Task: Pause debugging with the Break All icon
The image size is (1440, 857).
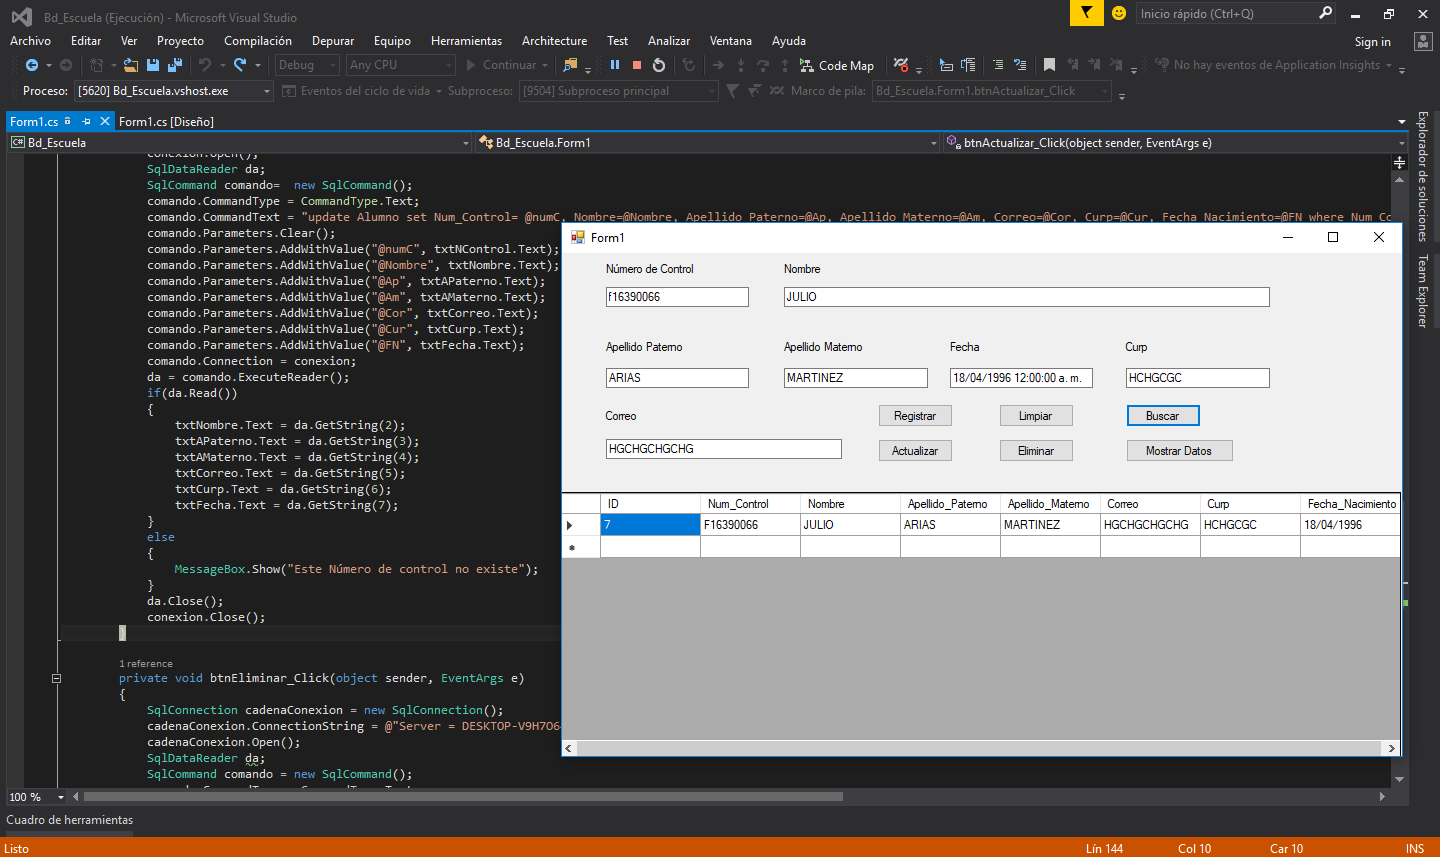Action: click(615, 65)
